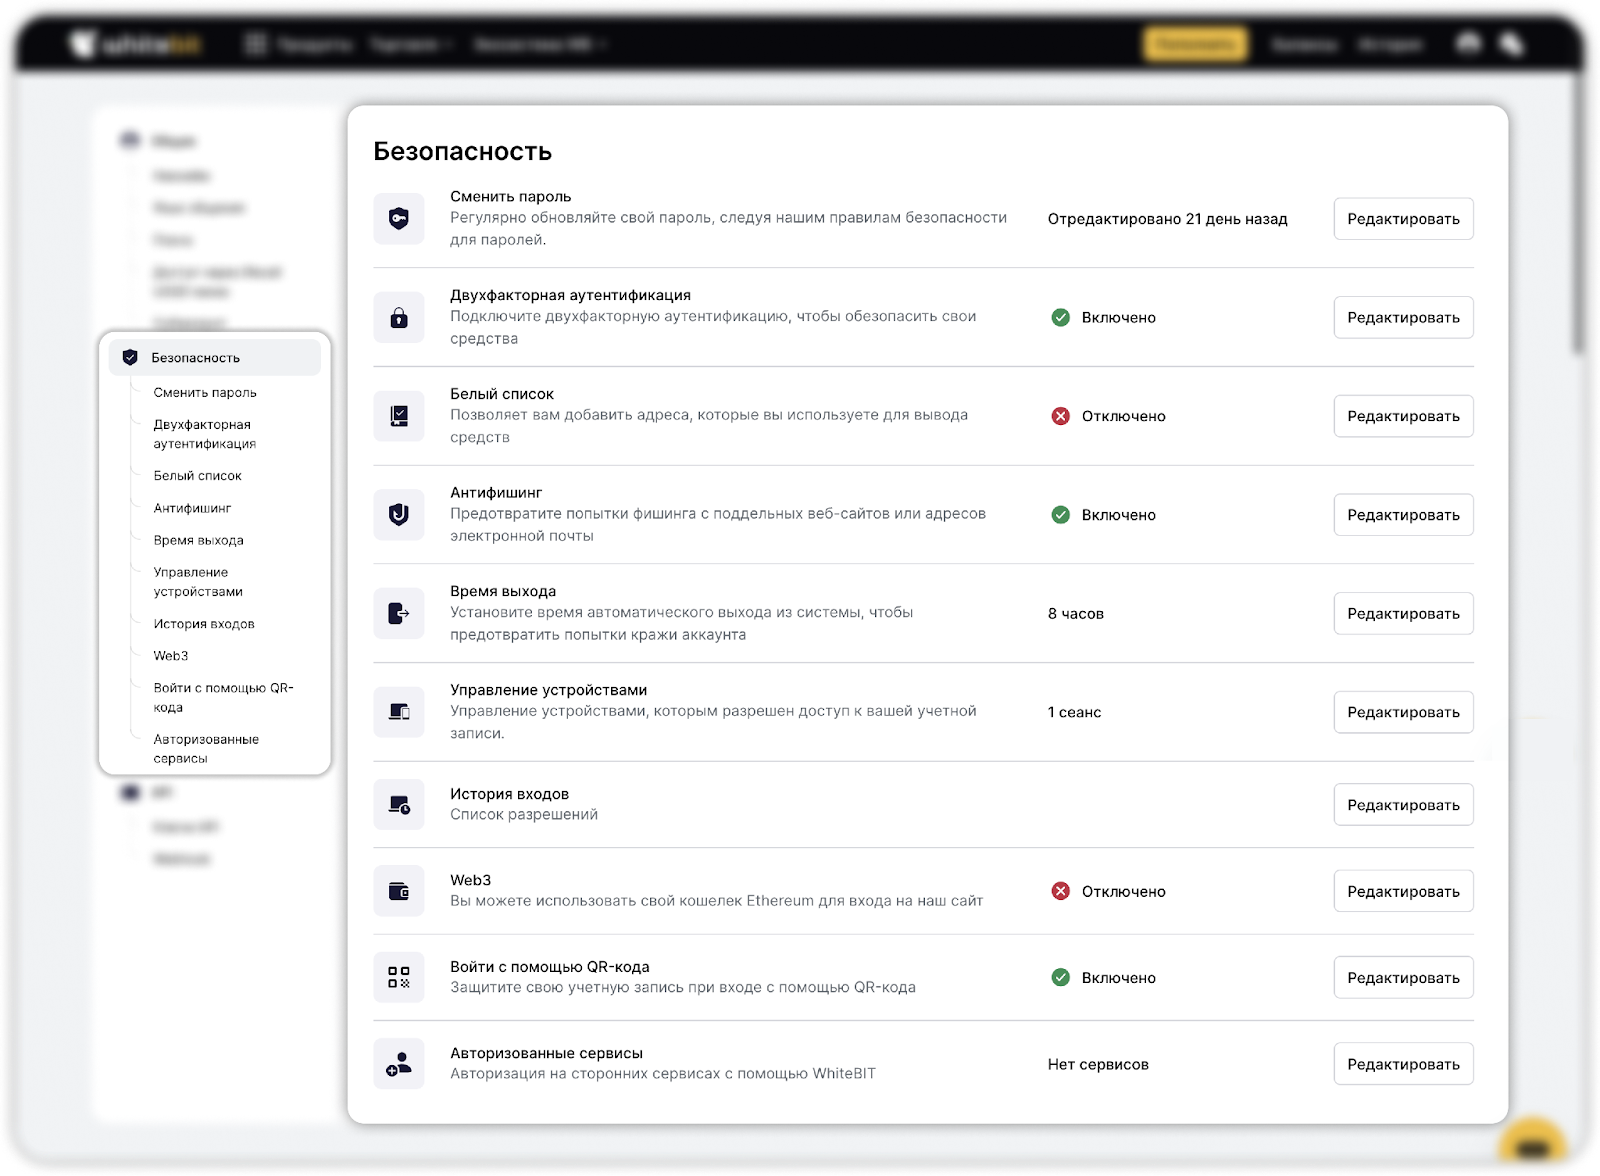The width and height of the screenshot is (1600, 1176).
Task: Select История входов sidebar entry
Action: pyautogui.click(x=204, y=624)
